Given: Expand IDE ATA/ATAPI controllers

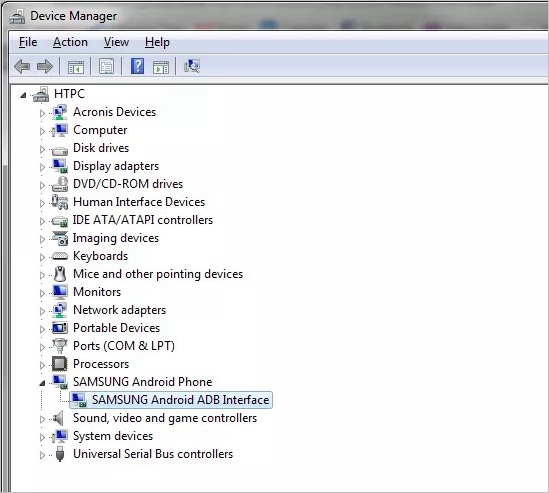Looking at the screenshot, I should click(x=42, y=221).
